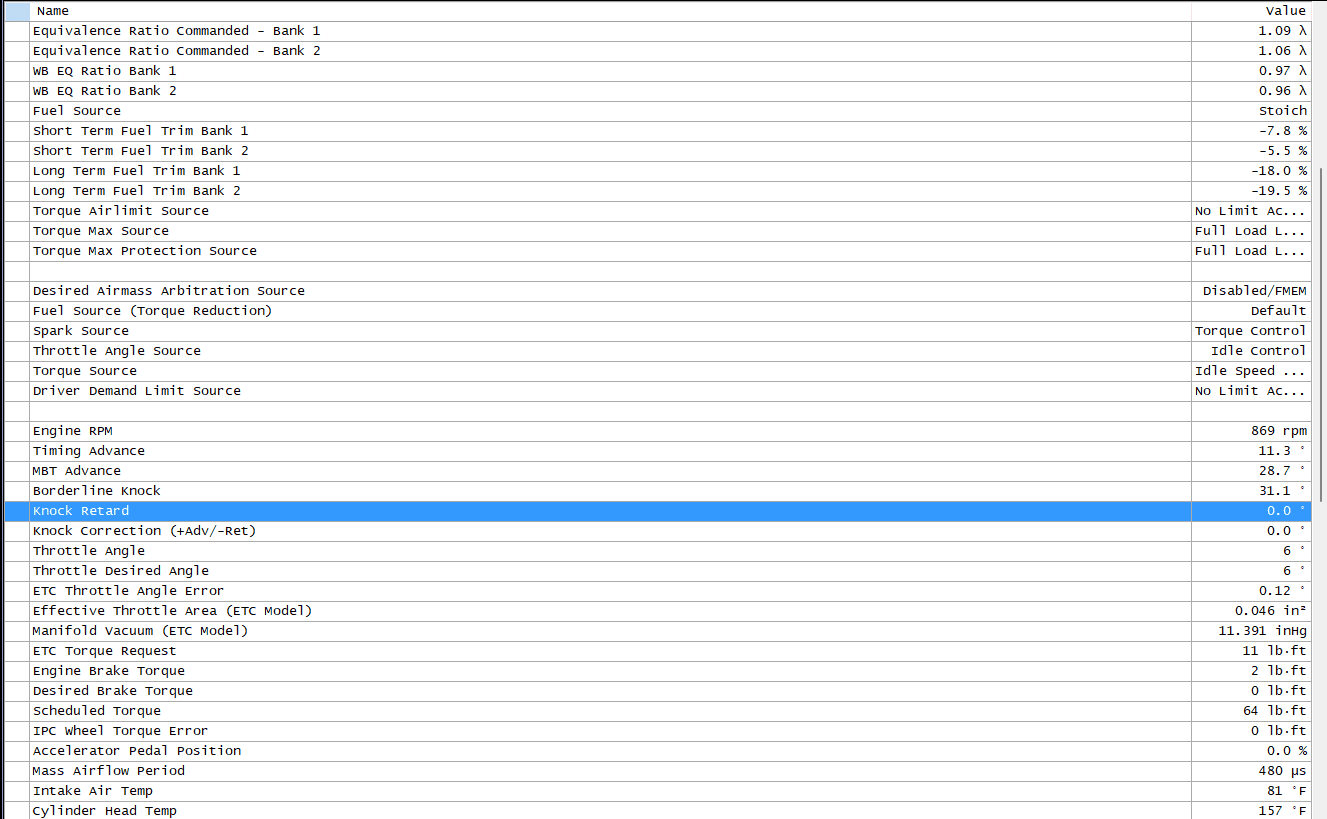The height and width of the screenshot is (819, 1327).
Task: Select the Driver Demand Limit Source row
Action: coord(658,391)
